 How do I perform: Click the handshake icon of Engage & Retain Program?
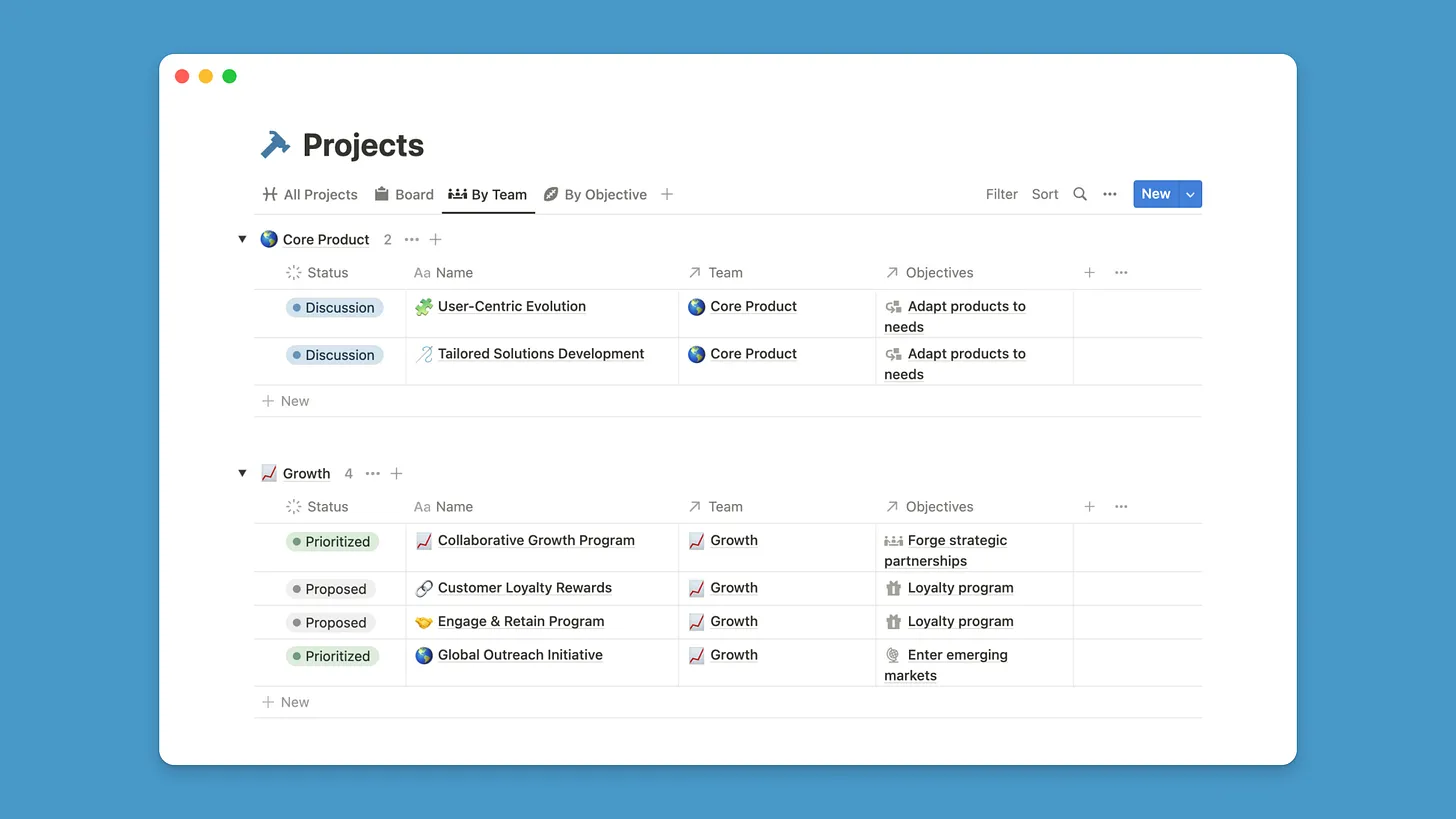424,621
